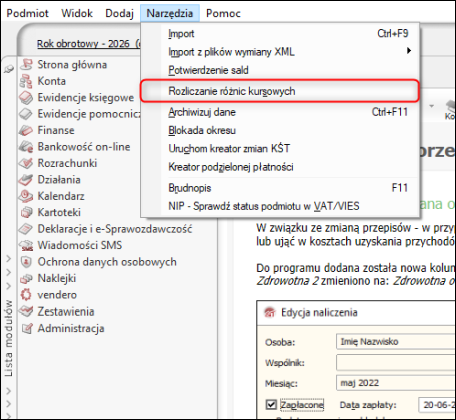This screenshot has width=456, height=420.
Task: Choose Archiwizuj dane menu entry
Action: [x=280, y=112]
